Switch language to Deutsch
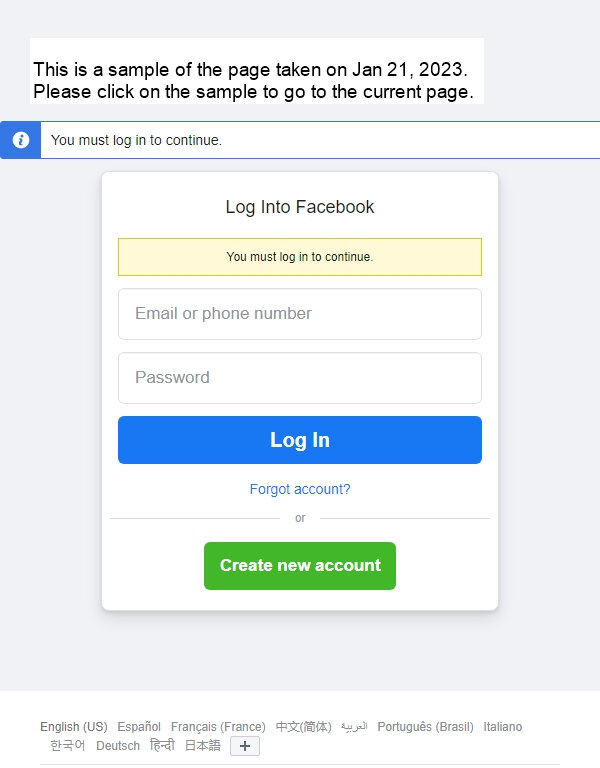 click(118, 745)
